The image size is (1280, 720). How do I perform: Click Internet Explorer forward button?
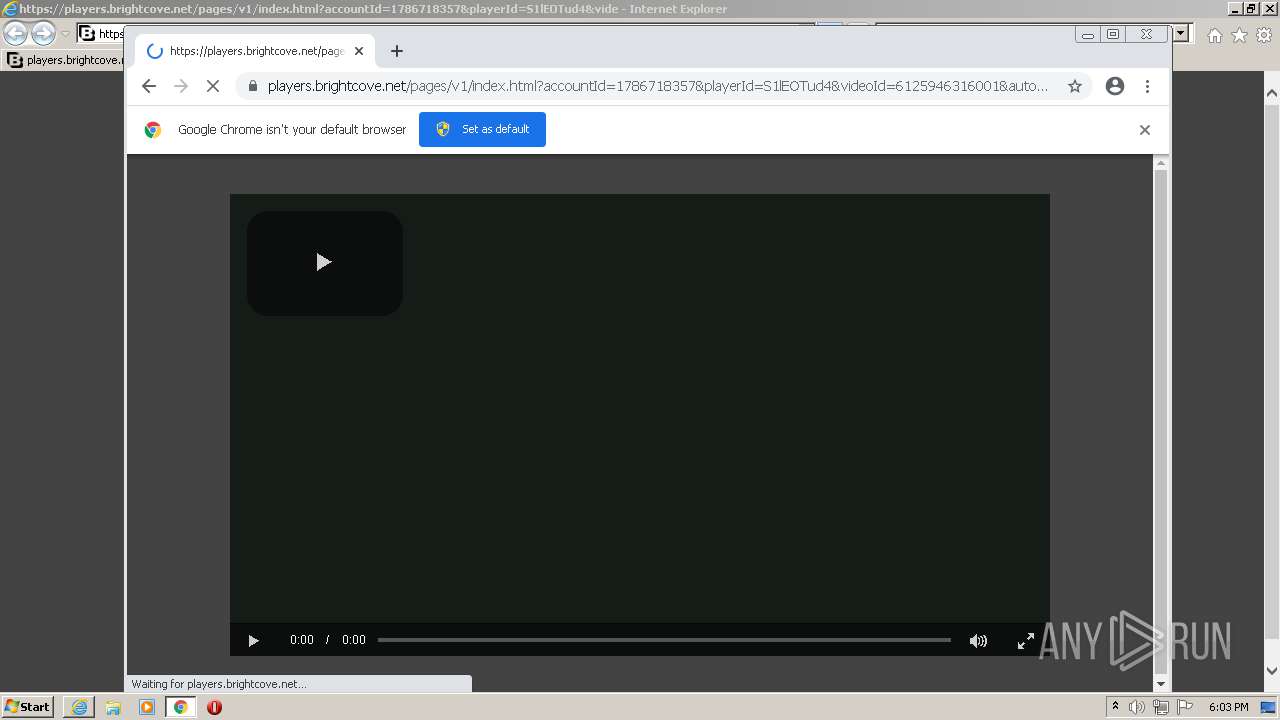43,34
